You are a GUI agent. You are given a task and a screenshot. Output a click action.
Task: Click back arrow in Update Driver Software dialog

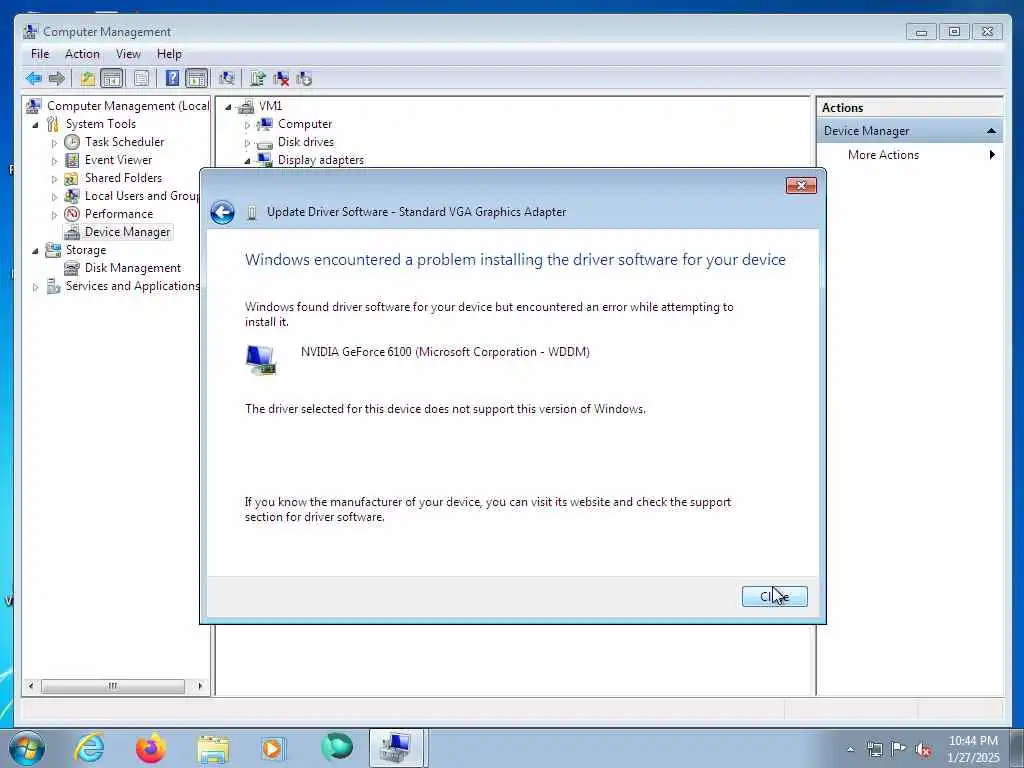(x=223, y=212)
